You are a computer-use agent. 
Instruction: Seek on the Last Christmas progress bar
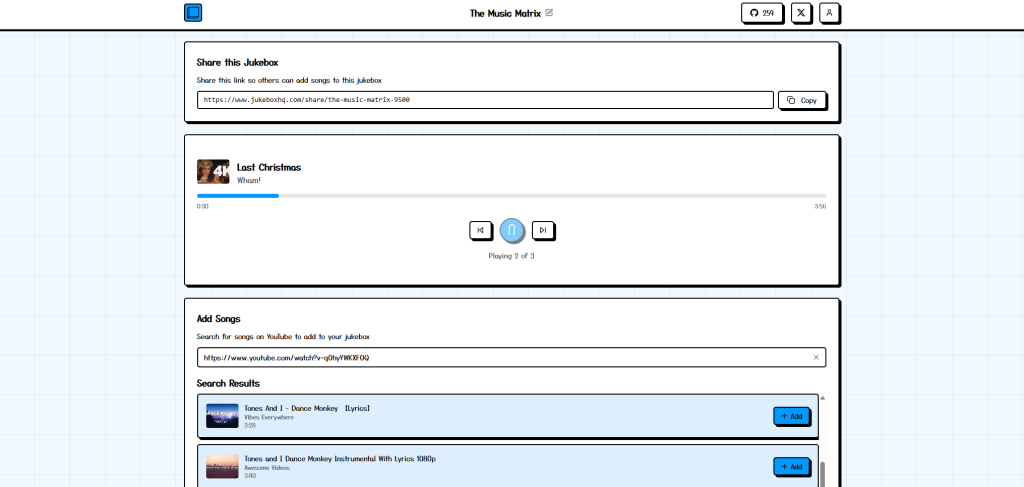(511, 196)
